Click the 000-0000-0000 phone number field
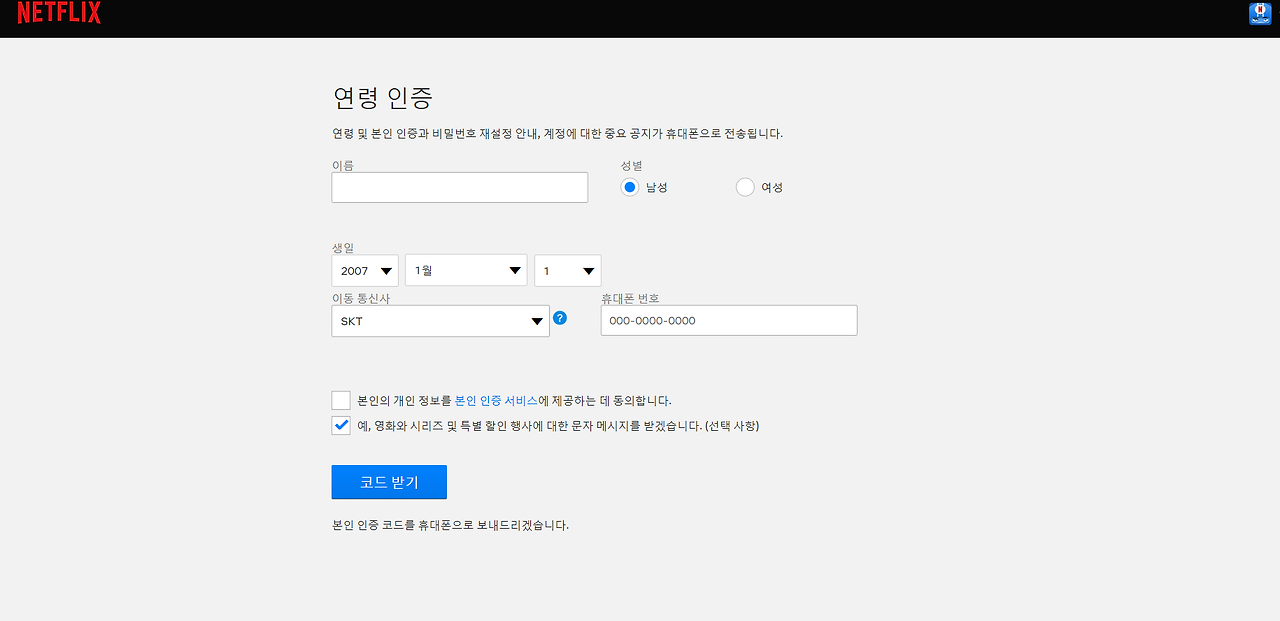 [x=728, y=320]
